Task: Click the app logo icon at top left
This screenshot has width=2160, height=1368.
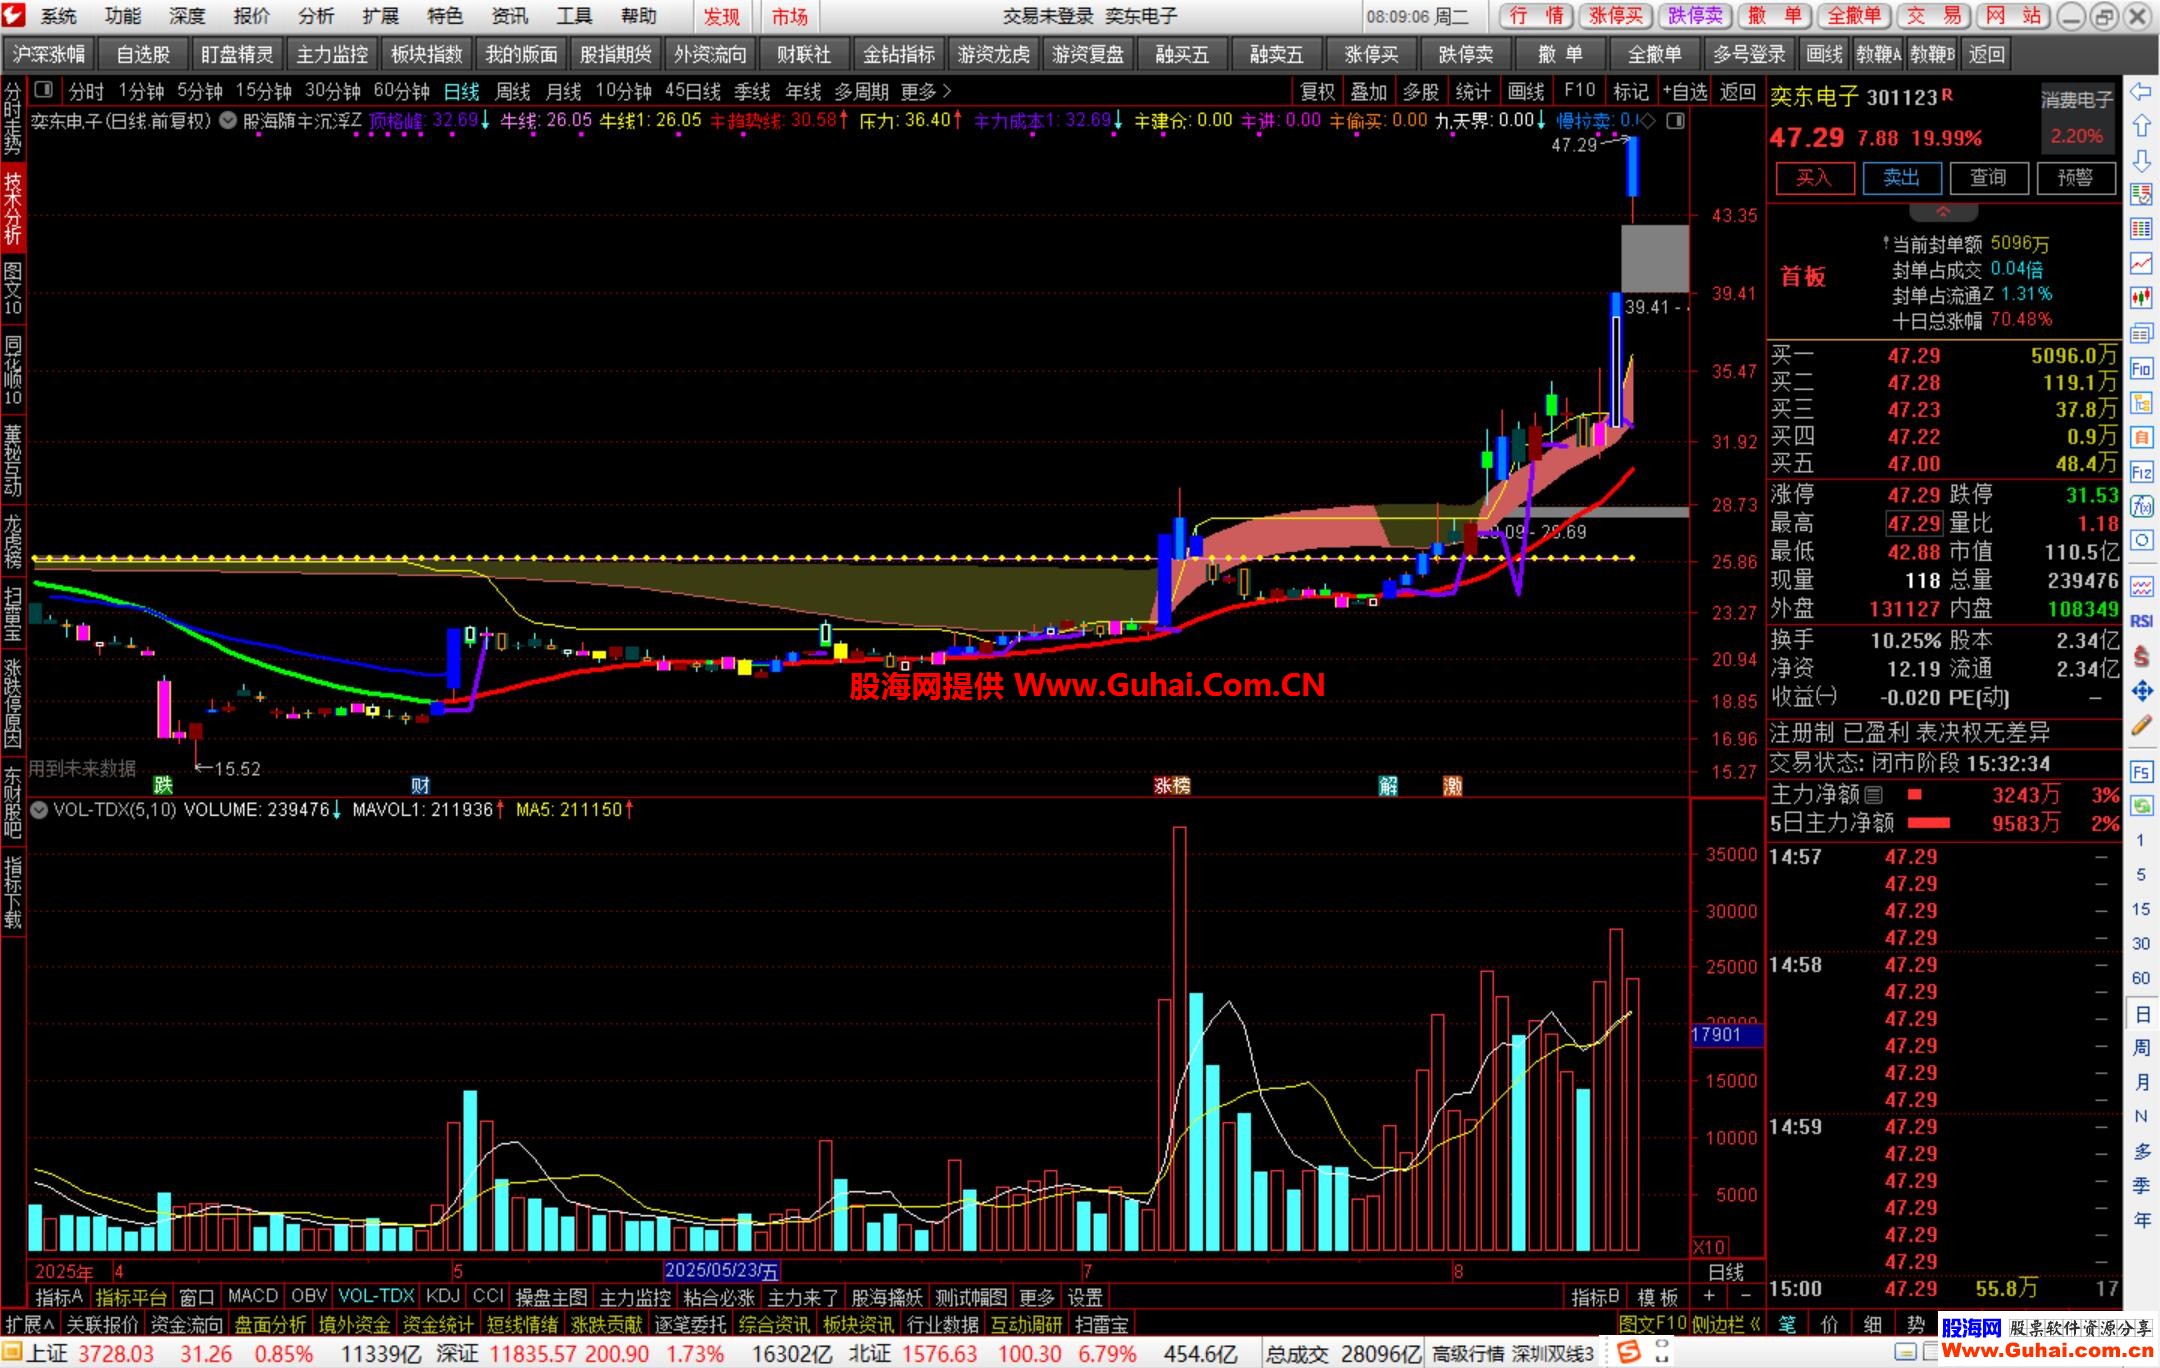Action: point(14,16)
